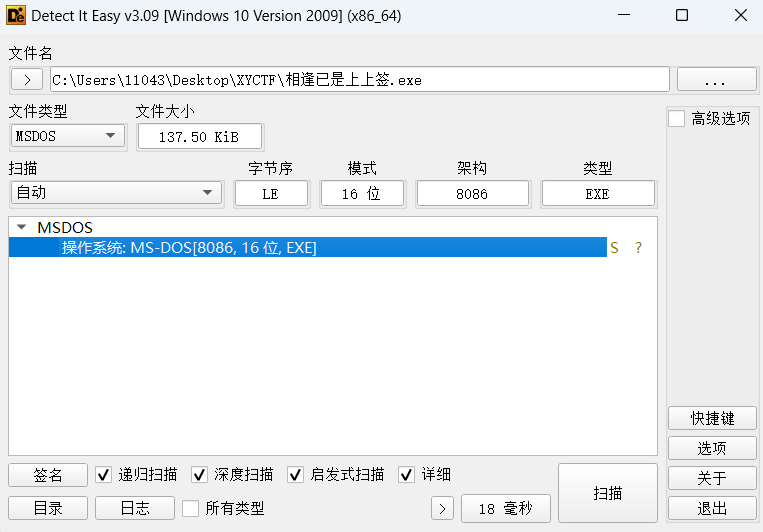
Task: Open the 文件类型 MSDOS dropdown
Action: tap(68, 136)
